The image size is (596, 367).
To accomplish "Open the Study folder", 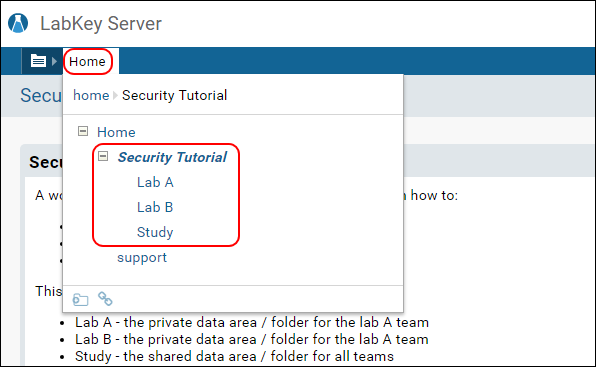I will pyautogui.click(x=155, y=232).
